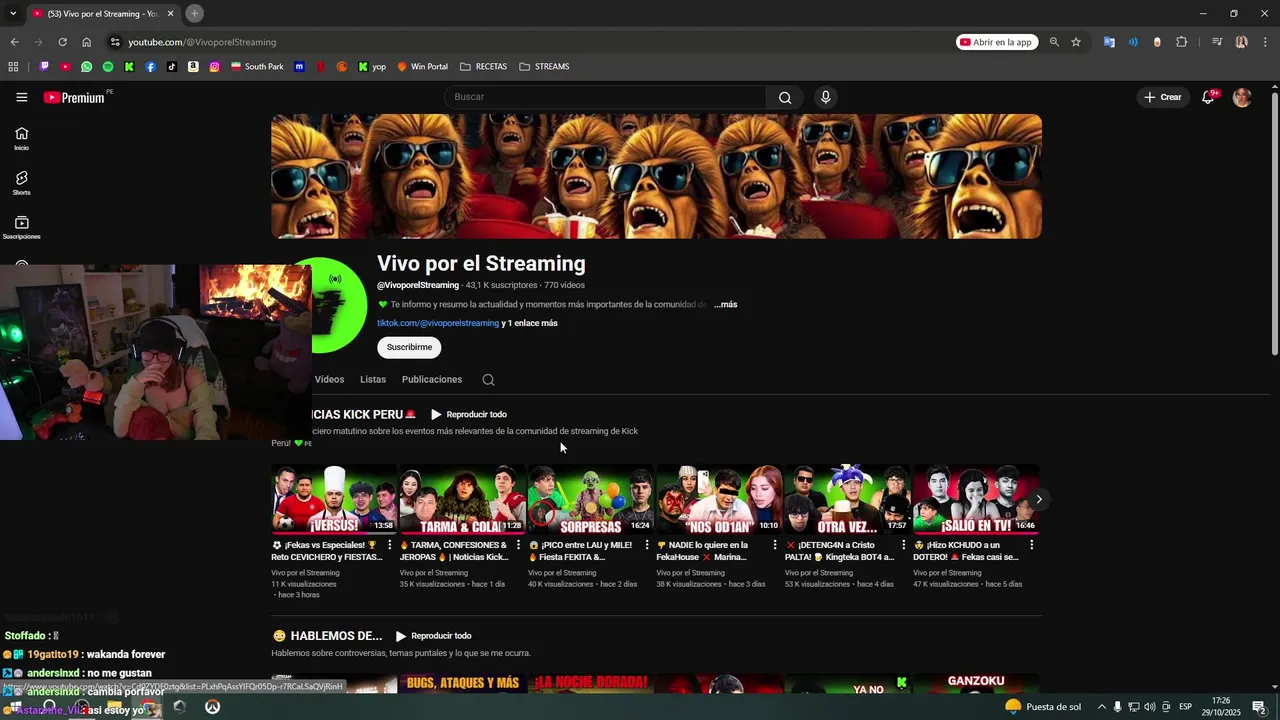Open Spotify bookmark icon

(108, 67)
